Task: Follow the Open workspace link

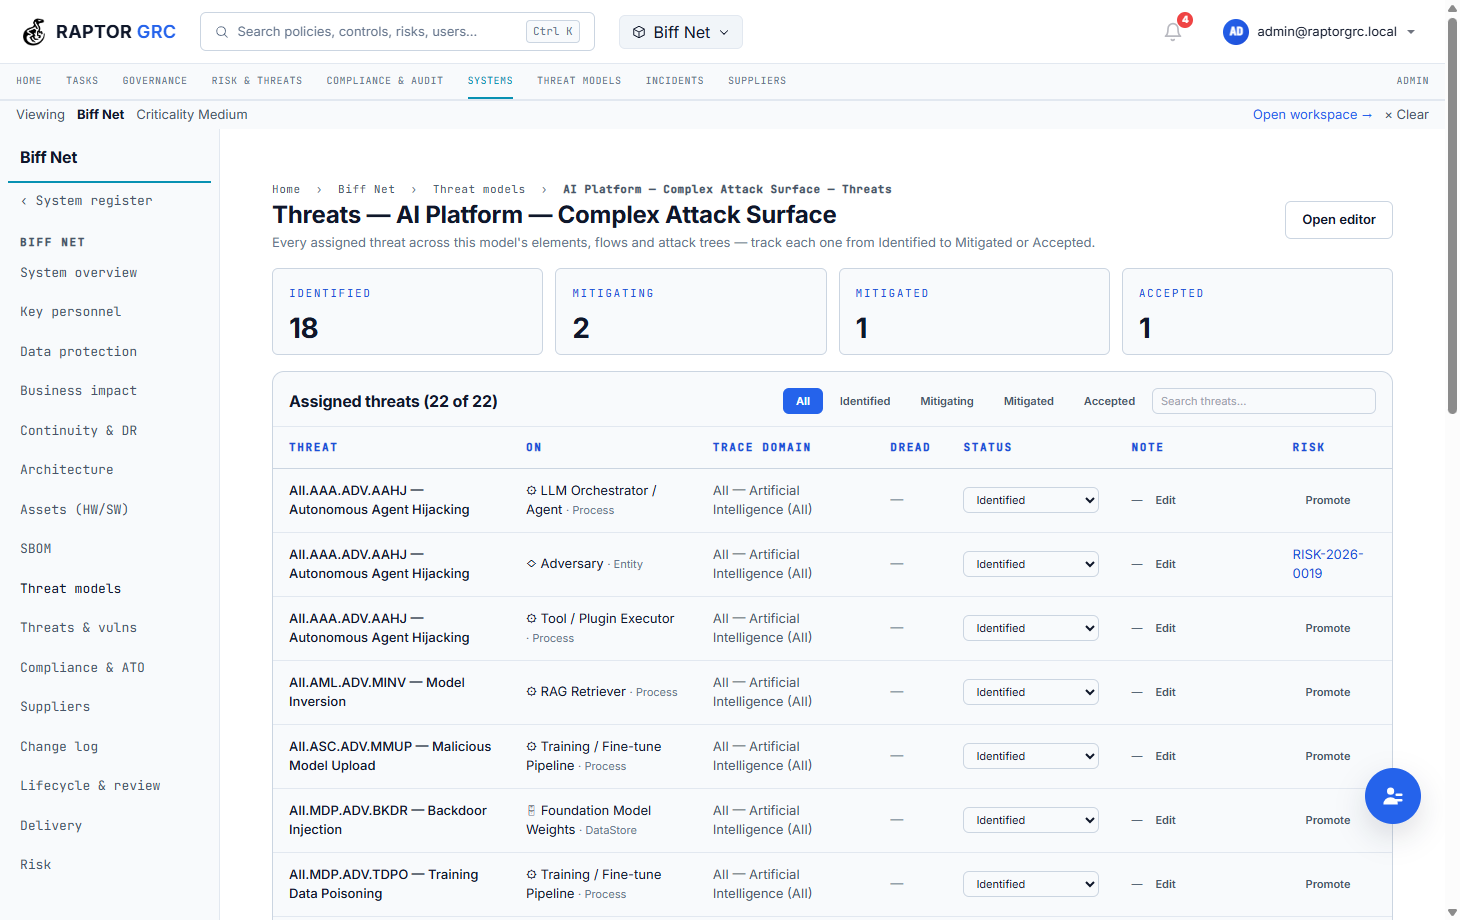Action: pos(1312,115)
